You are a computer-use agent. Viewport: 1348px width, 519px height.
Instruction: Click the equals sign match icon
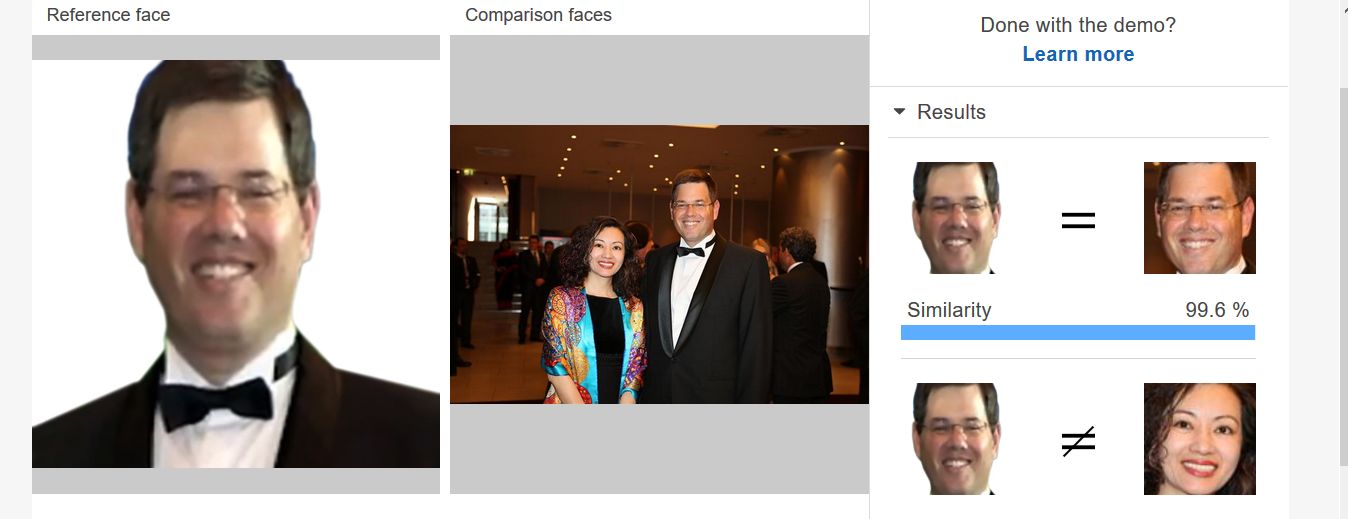1078,221
